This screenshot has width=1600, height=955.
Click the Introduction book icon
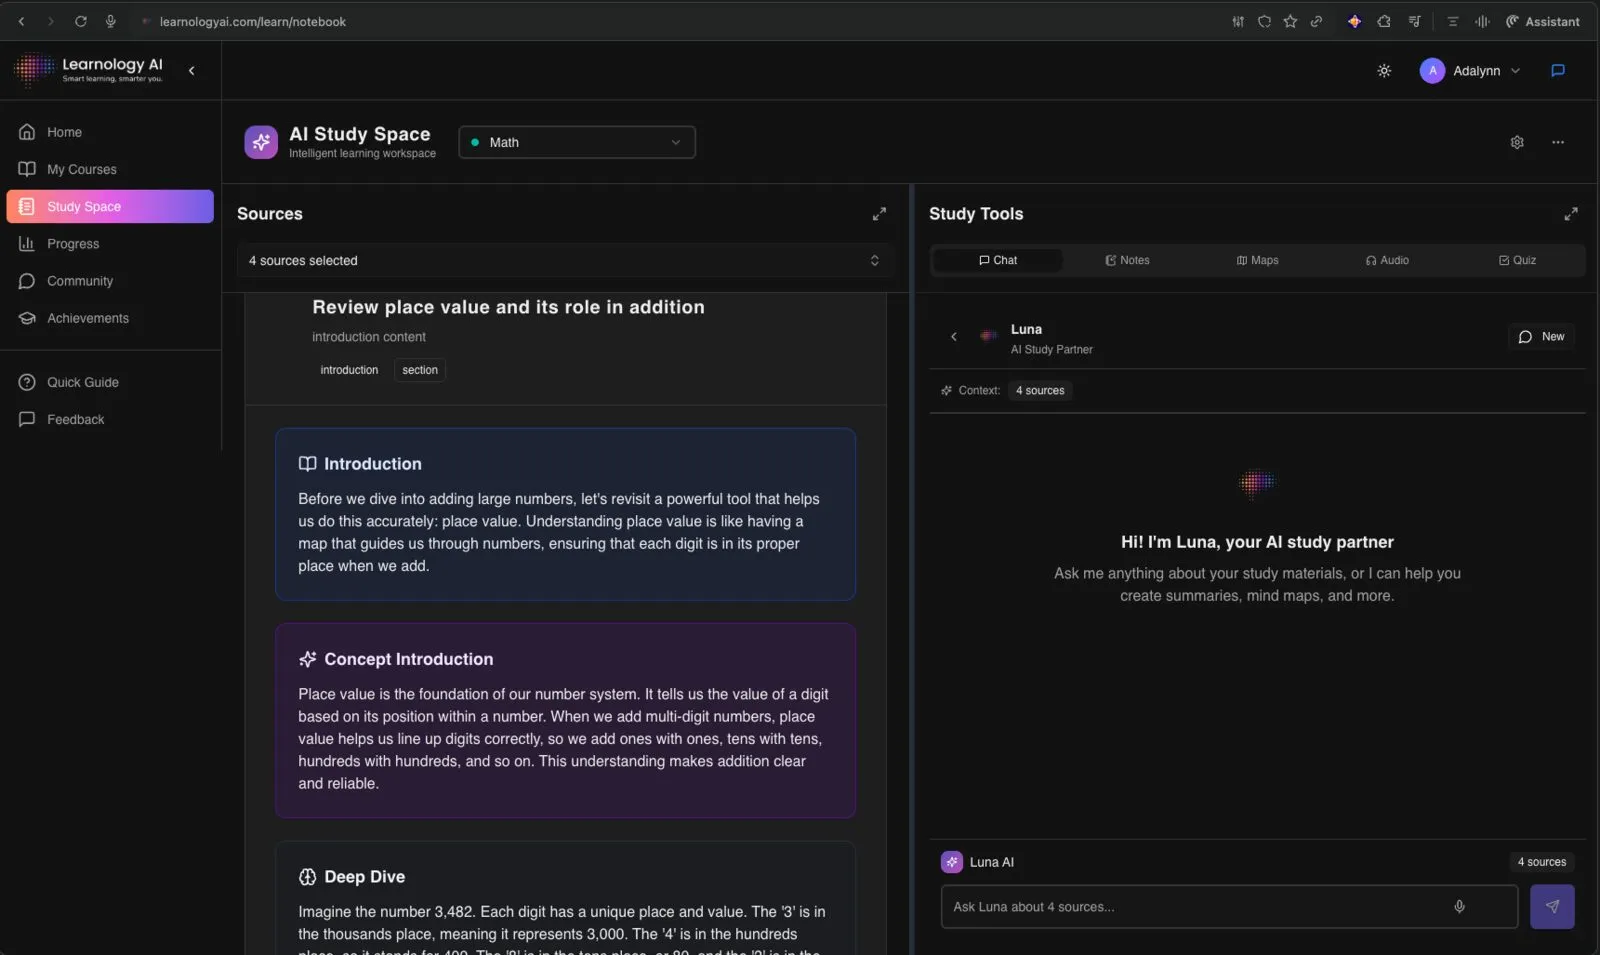tap(307, 464)
